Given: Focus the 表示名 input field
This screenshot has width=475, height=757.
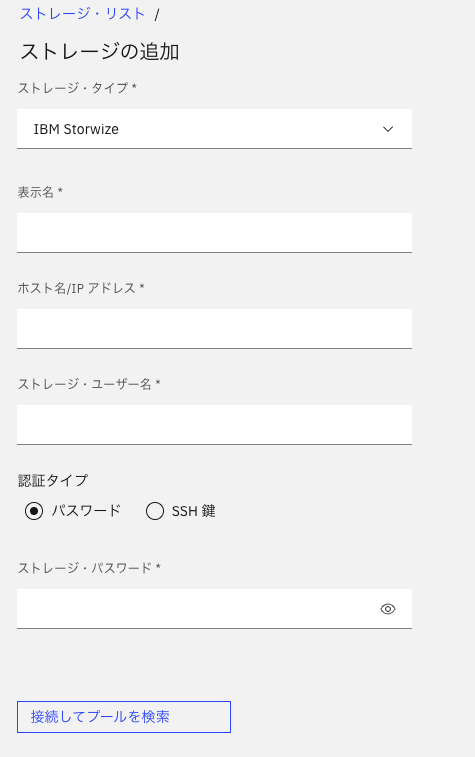Looking at the screenshot, I should click(214, 233).
